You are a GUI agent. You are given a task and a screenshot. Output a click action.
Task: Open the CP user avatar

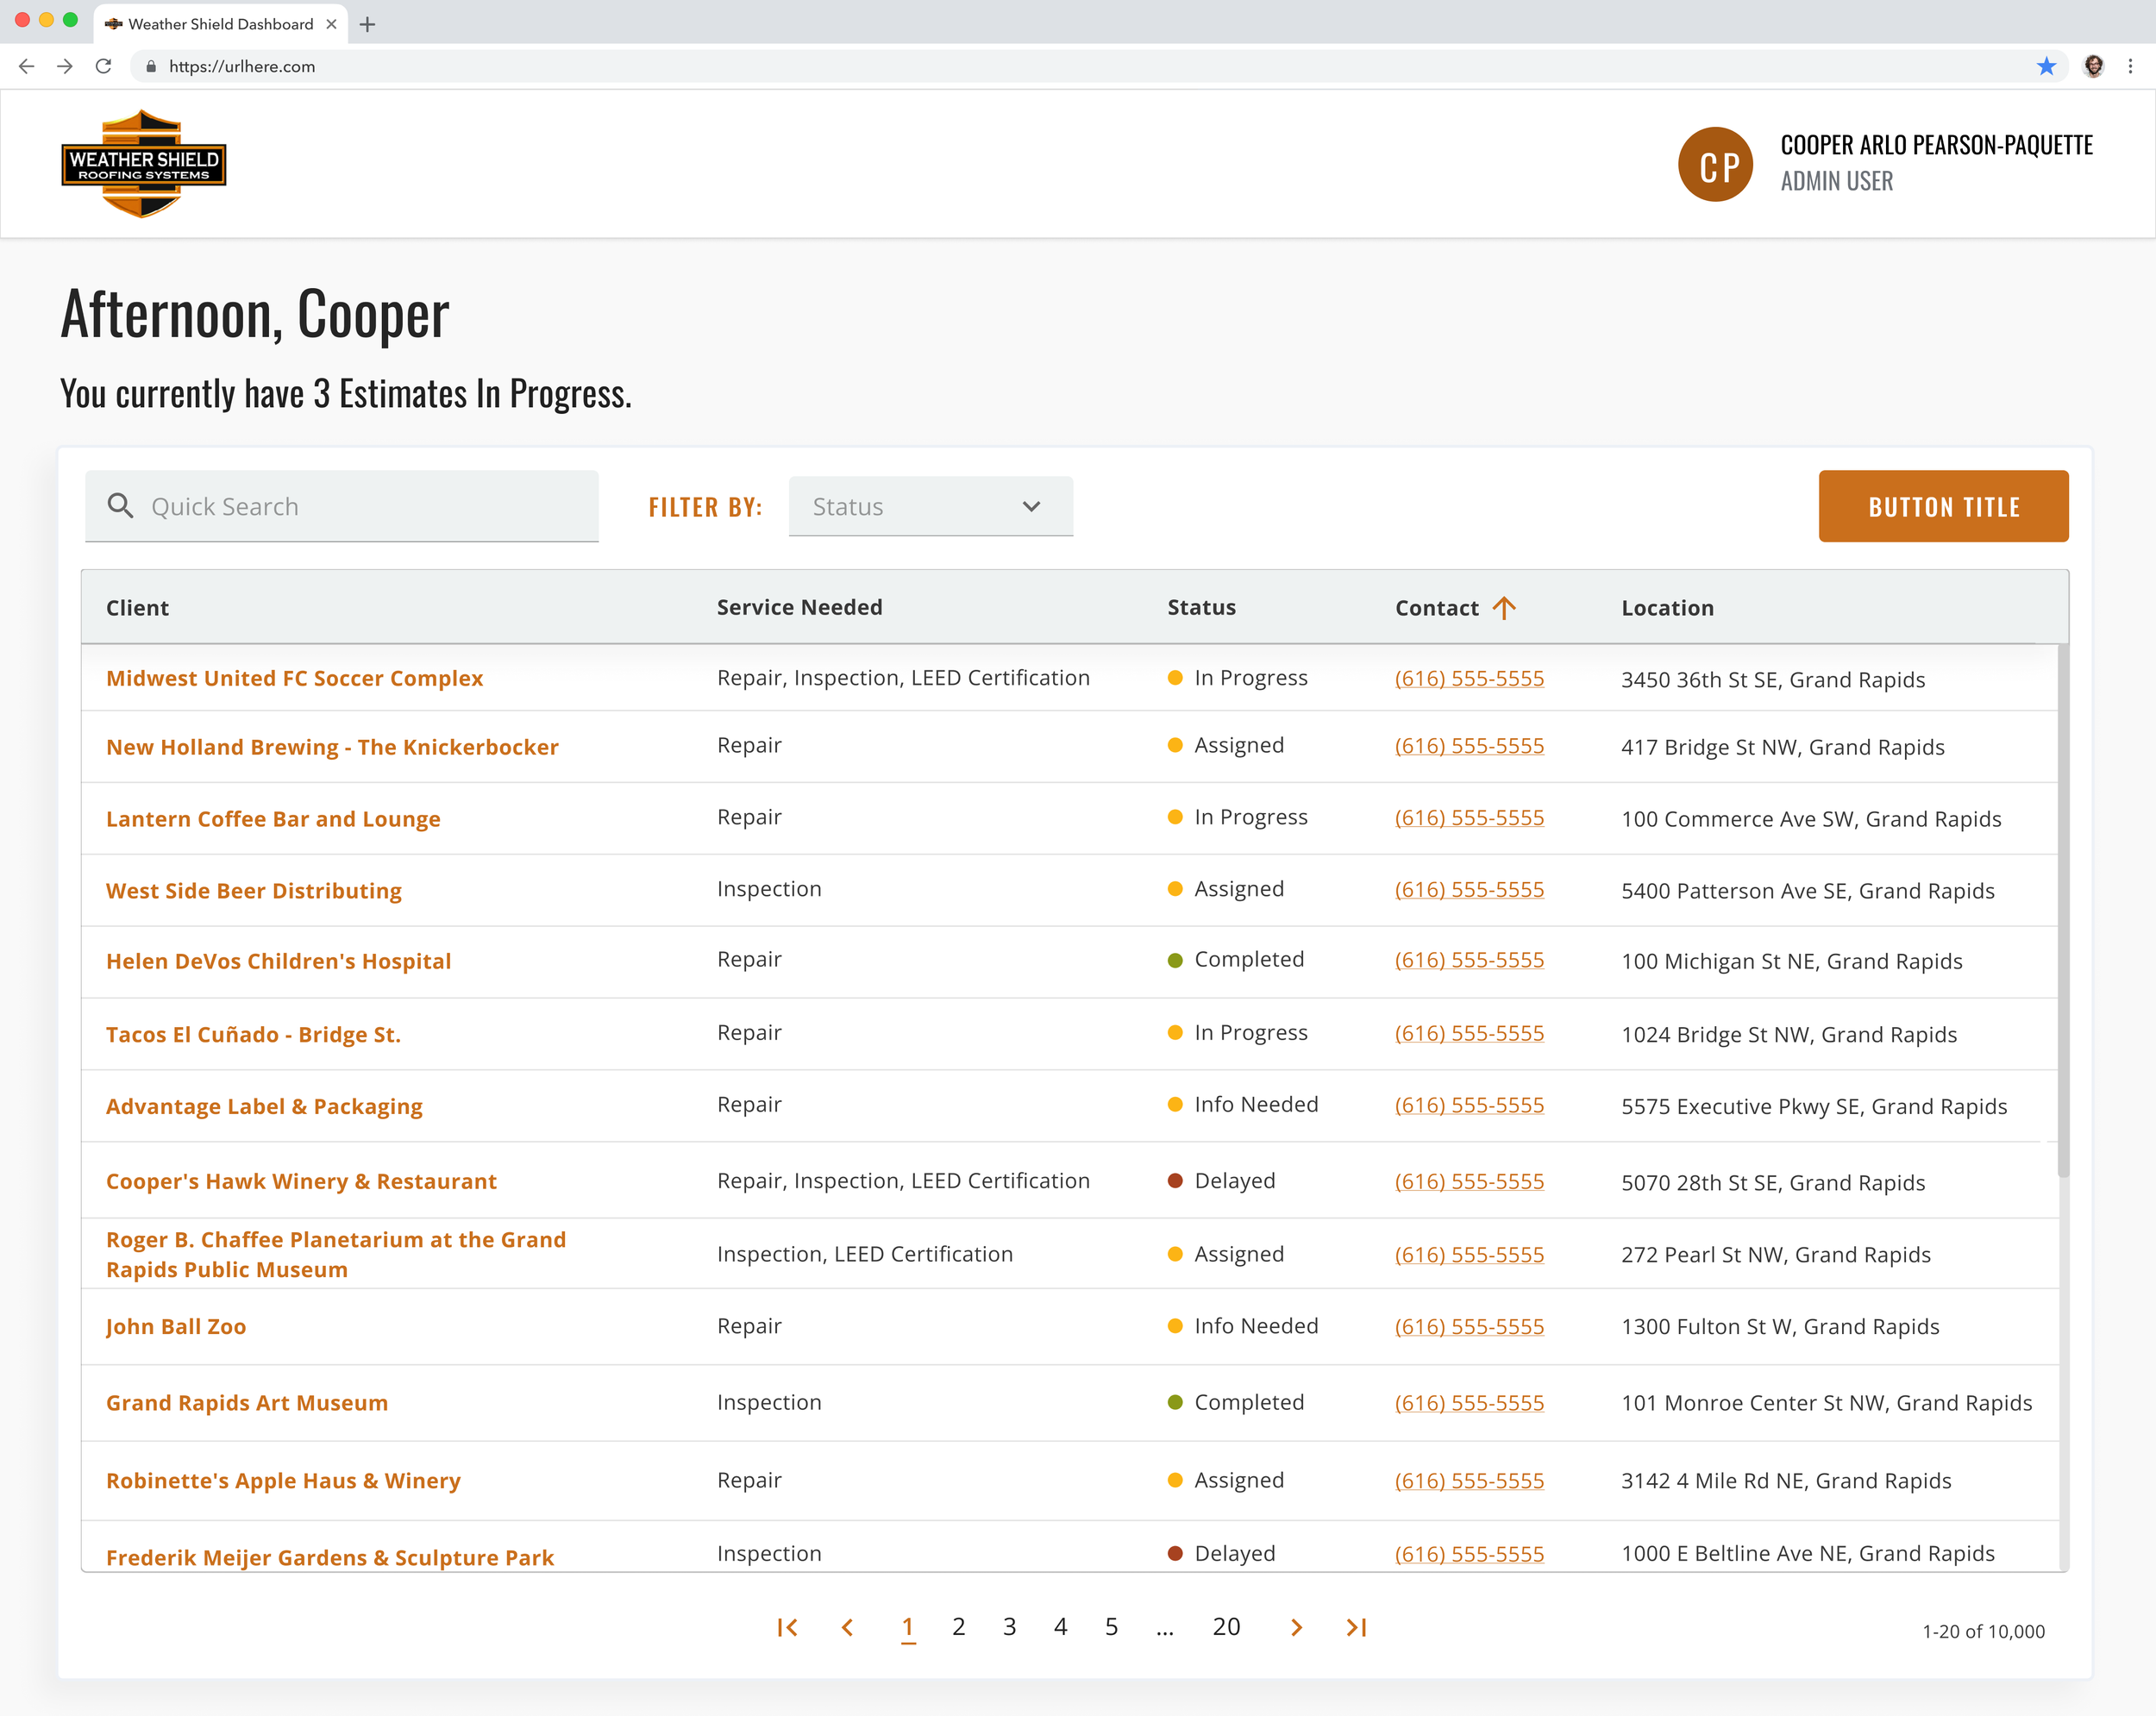[1715, 164]
